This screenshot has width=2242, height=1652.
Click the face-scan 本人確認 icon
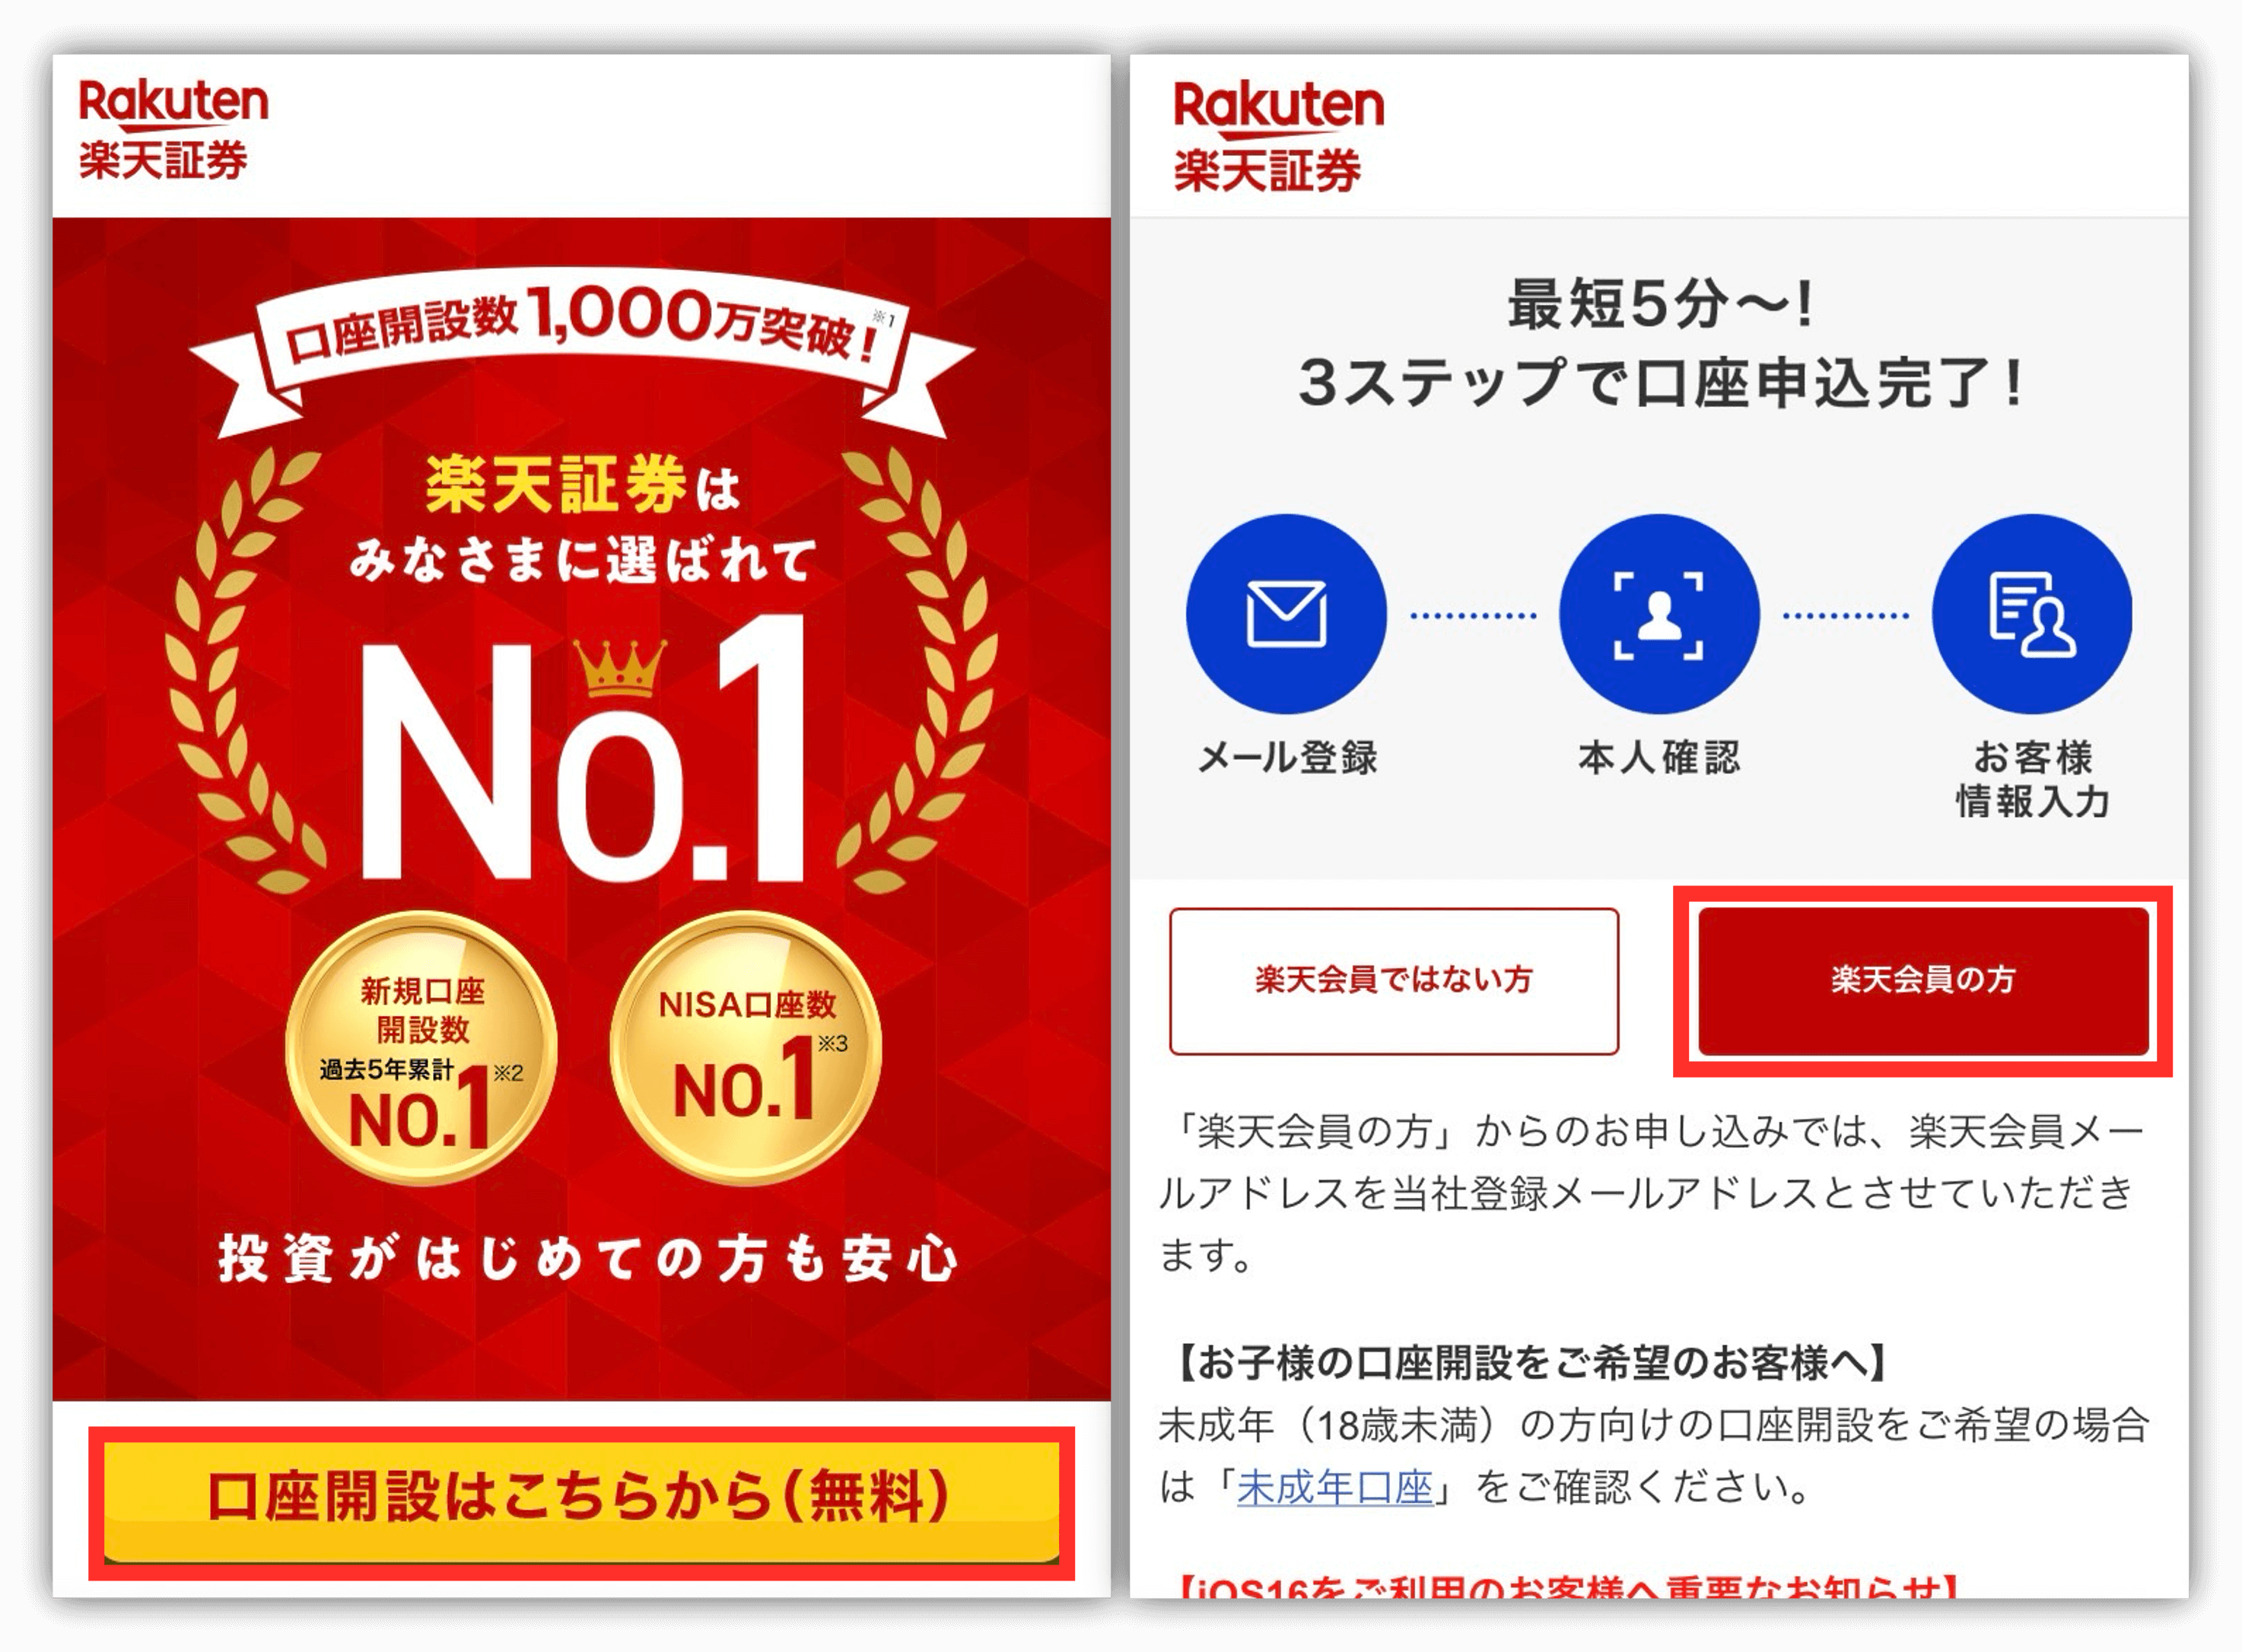click(1659, 613)
